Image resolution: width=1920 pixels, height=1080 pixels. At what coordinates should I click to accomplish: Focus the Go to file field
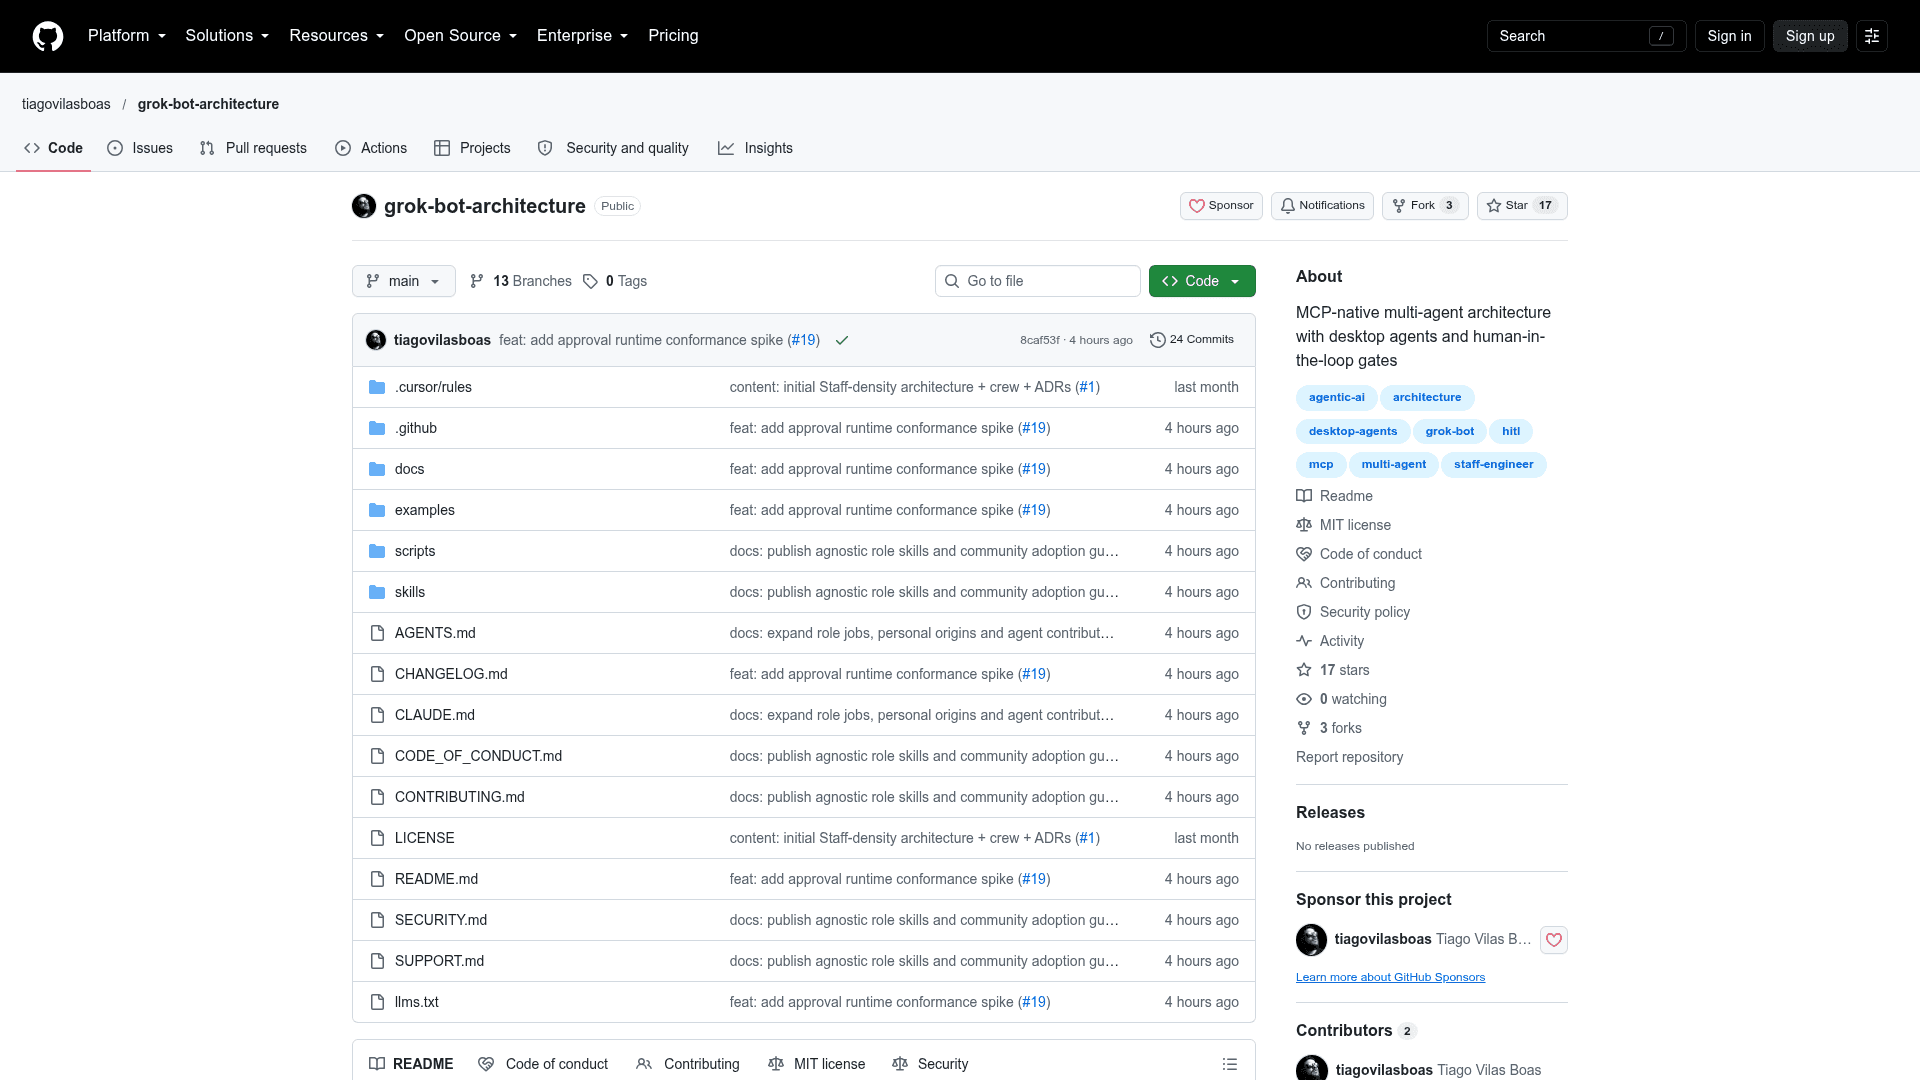coord(1038,281)
